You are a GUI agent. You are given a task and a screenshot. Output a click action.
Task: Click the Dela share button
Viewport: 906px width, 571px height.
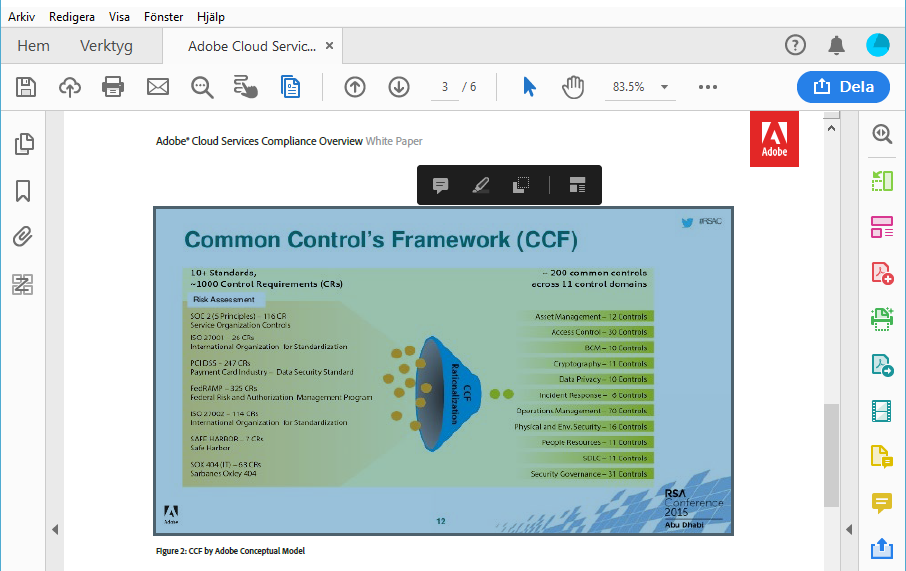click(x=843, y=87)
